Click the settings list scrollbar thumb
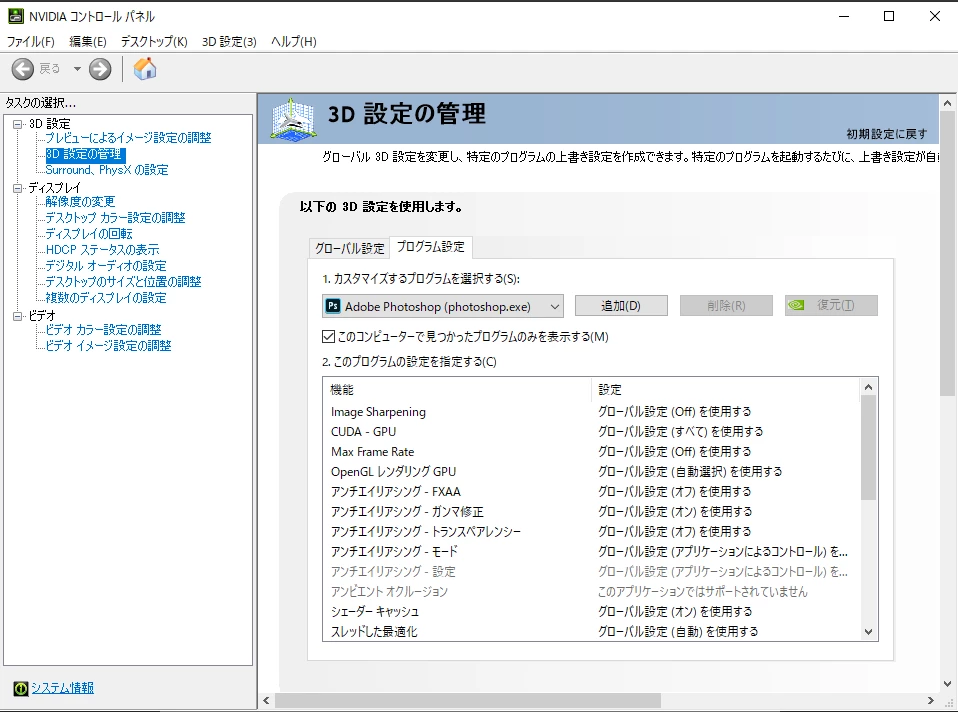This screenshot has width=958, height=712. 868,448
